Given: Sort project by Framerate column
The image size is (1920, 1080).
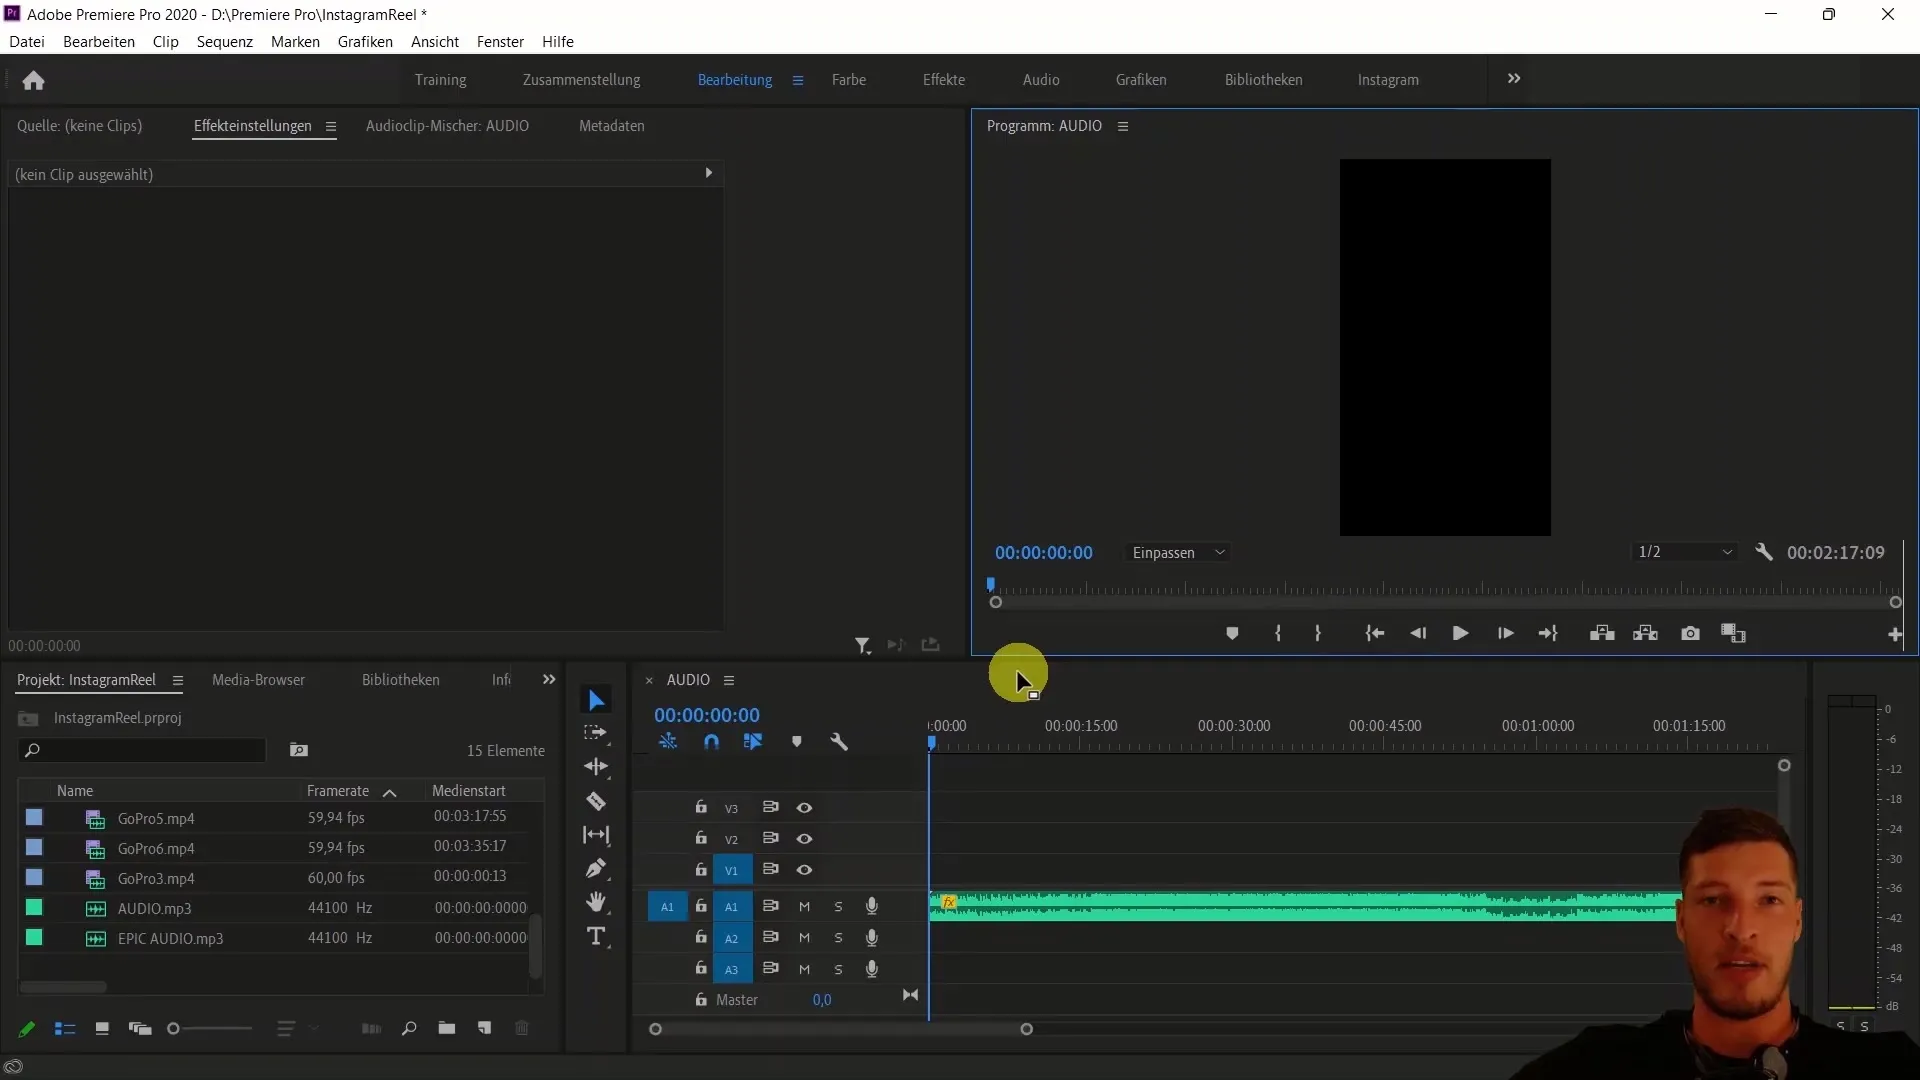Looking at the screenshot, I should click(x=338, y=791).
